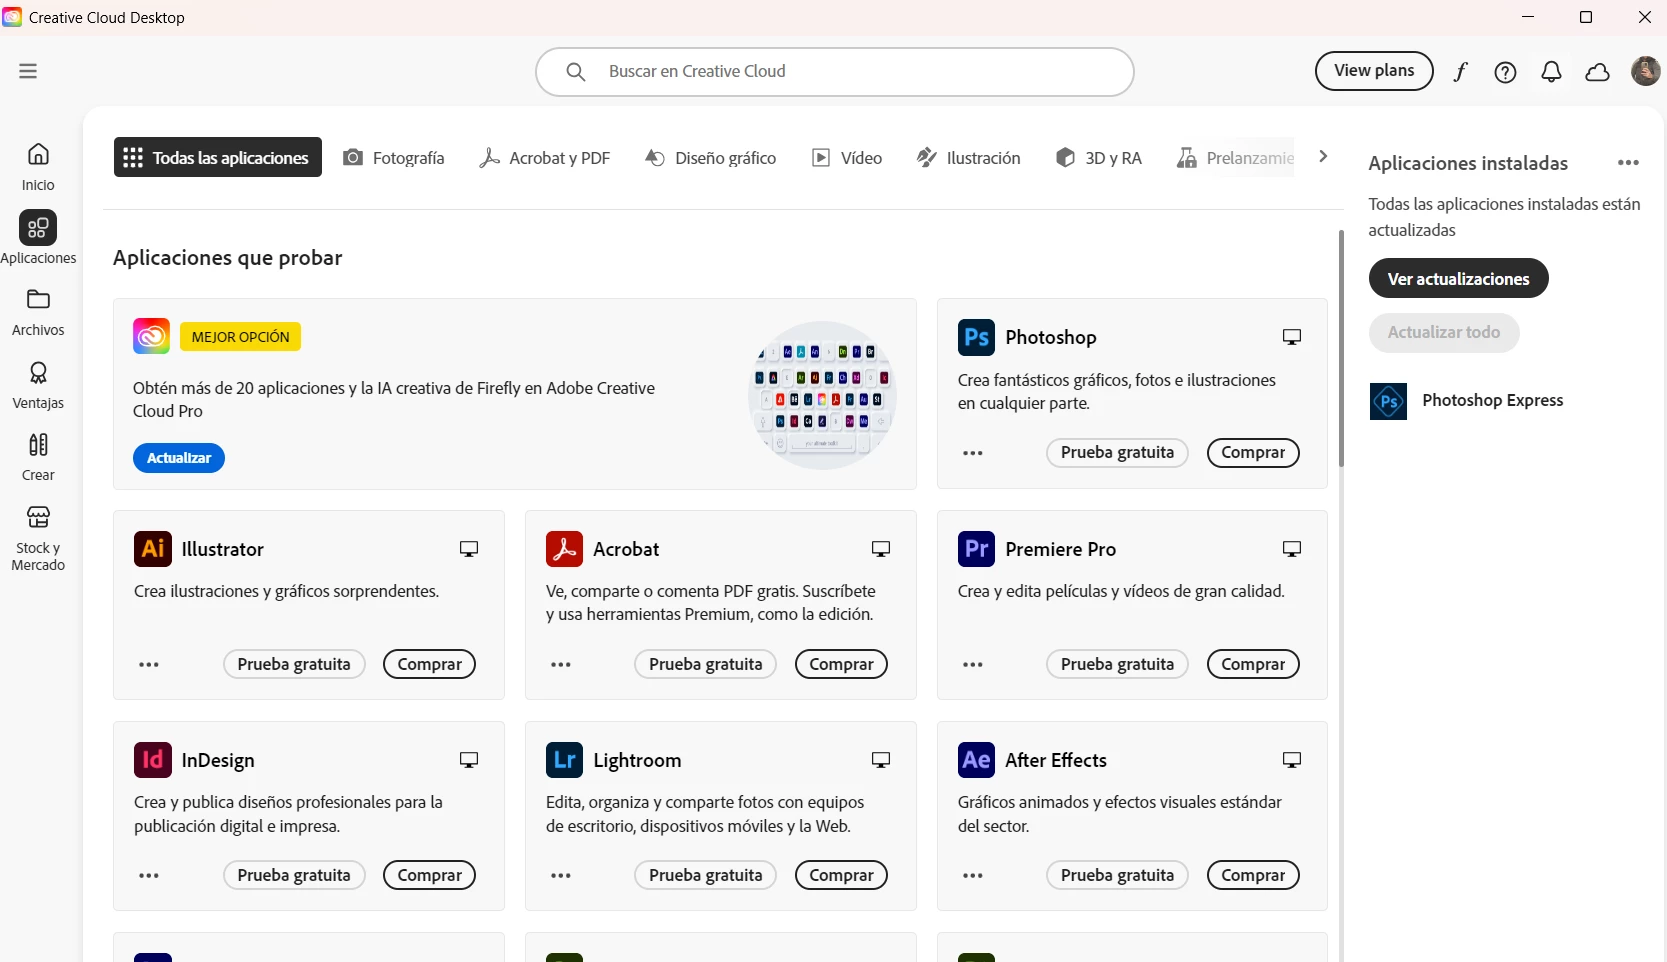Click in the Buscar en Creative Cloud field

point(835,72)
